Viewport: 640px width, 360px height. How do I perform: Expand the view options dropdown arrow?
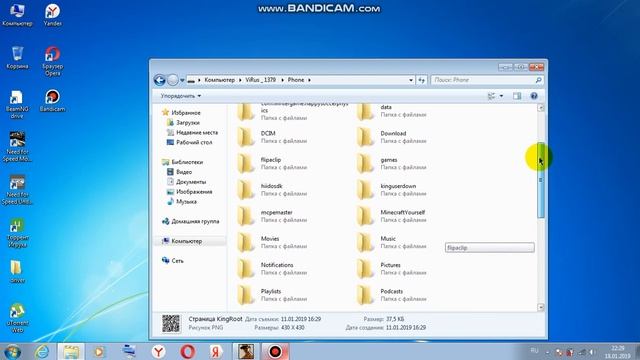click(501, 96)
